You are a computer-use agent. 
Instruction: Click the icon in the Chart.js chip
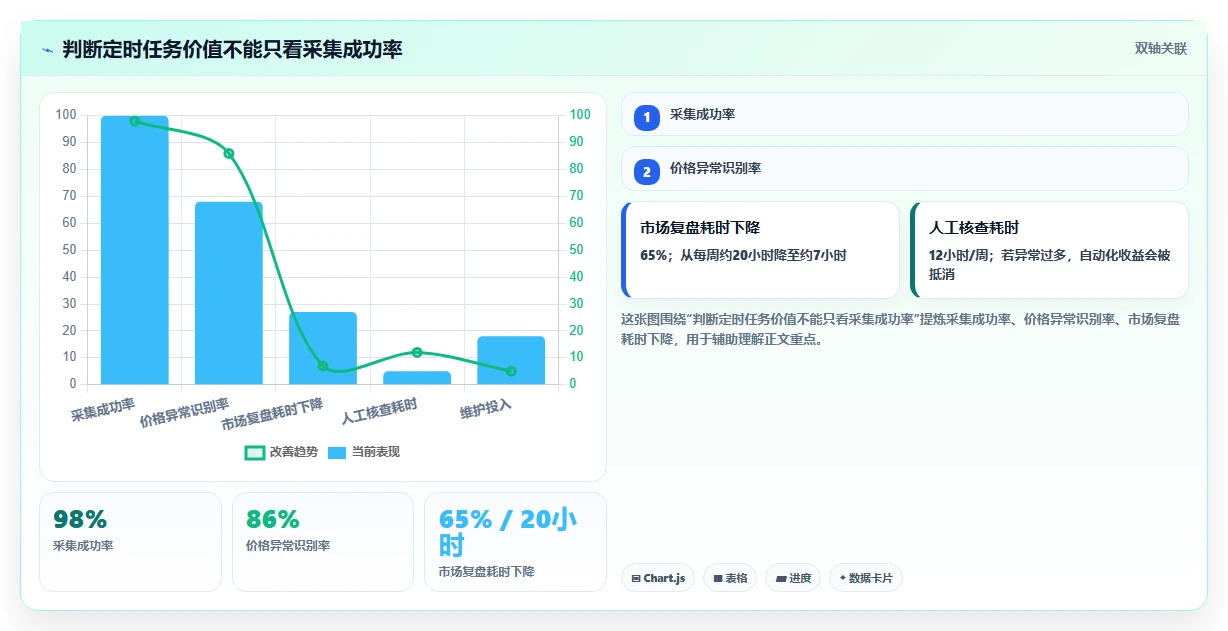coord(636,578)
